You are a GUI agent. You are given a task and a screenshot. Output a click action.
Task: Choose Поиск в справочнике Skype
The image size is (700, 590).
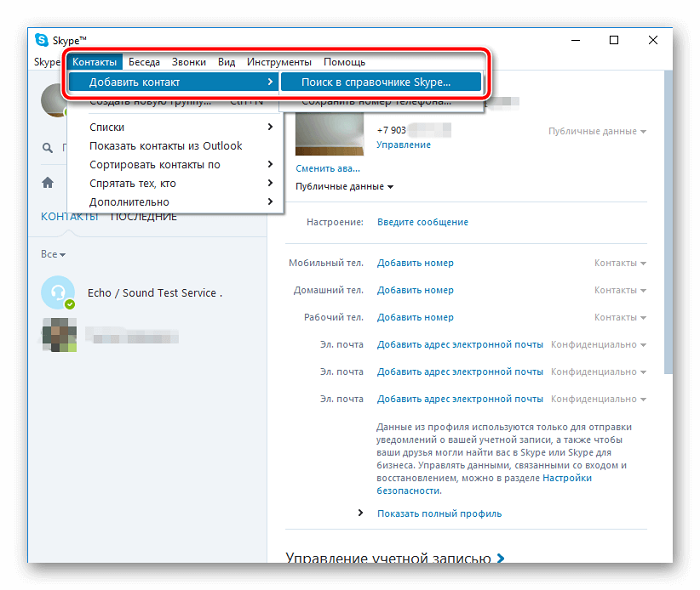pyautogui.click(x=381, y=82)
